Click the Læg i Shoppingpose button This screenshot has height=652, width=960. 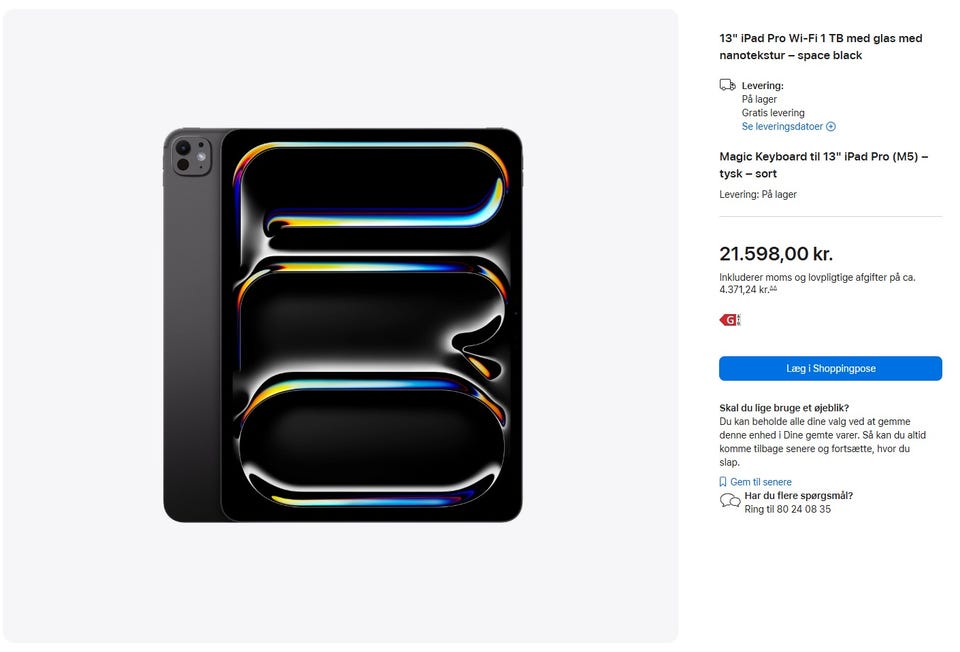pos(830,369)
